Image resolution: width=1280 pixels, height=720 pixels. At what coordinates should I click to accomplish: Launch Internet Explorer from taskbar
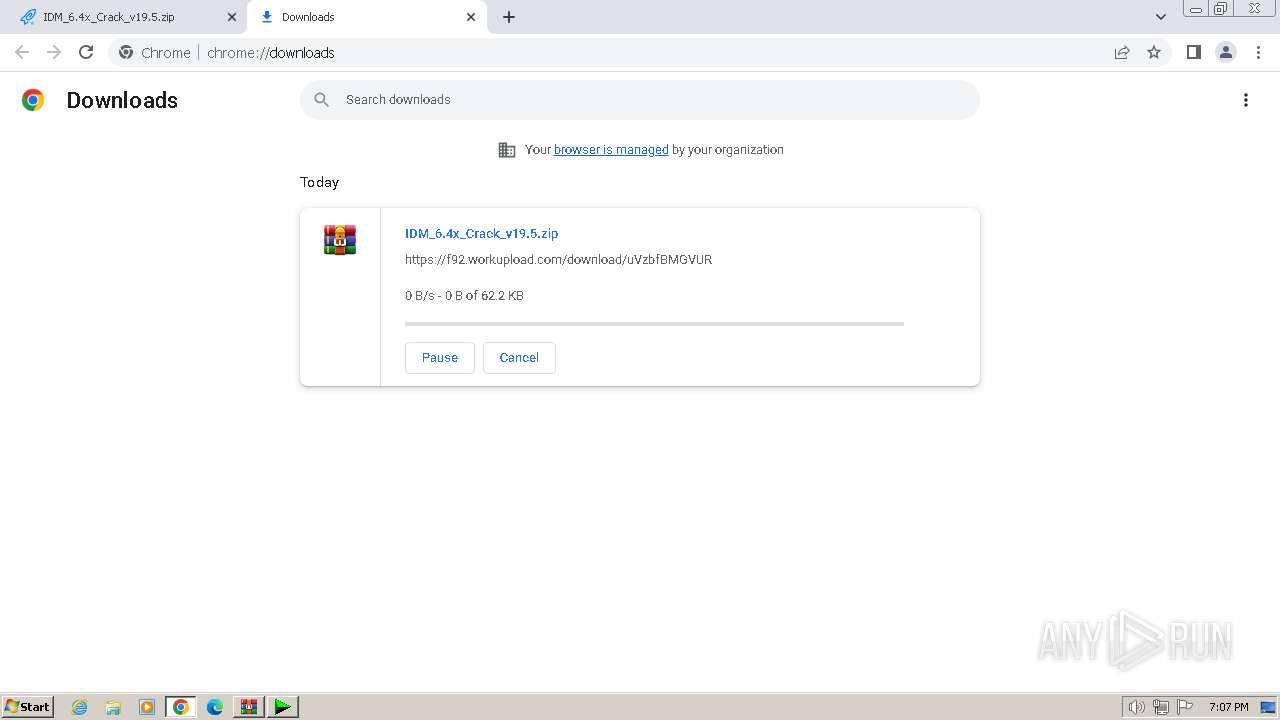(x=80, y=707)
